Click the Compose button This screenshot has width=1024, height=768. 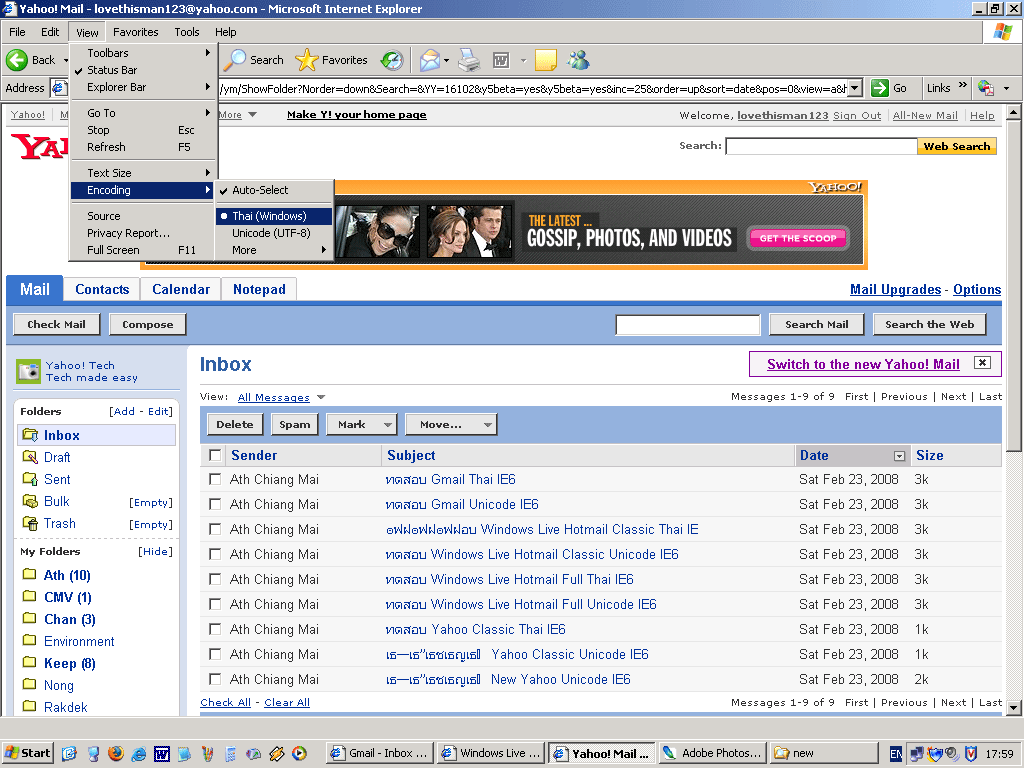click(148, 325)
